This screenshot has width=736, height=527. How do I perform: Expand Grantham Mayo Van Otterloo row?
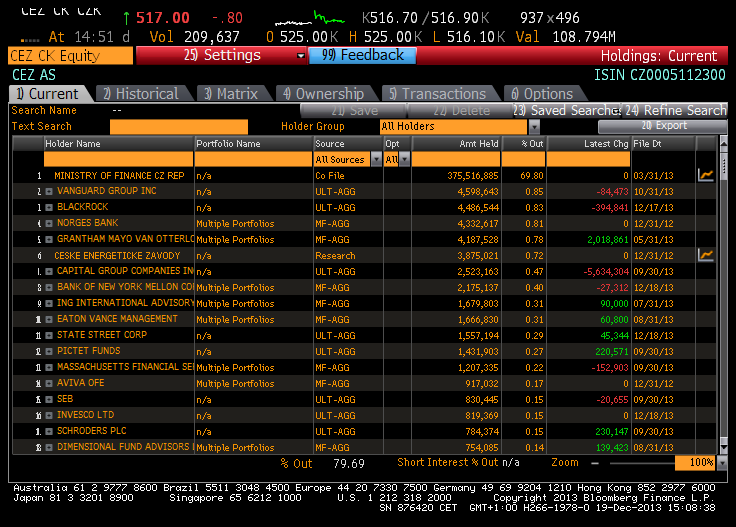tap(49, 239)
